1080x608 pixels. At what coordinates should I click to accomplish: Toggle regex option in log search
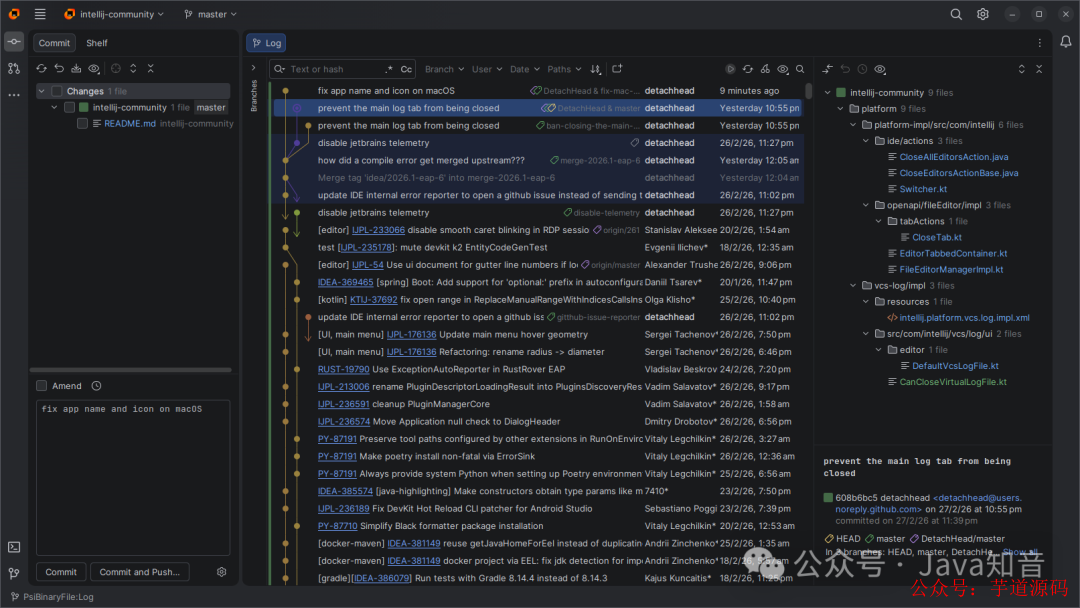coord(389,69)
